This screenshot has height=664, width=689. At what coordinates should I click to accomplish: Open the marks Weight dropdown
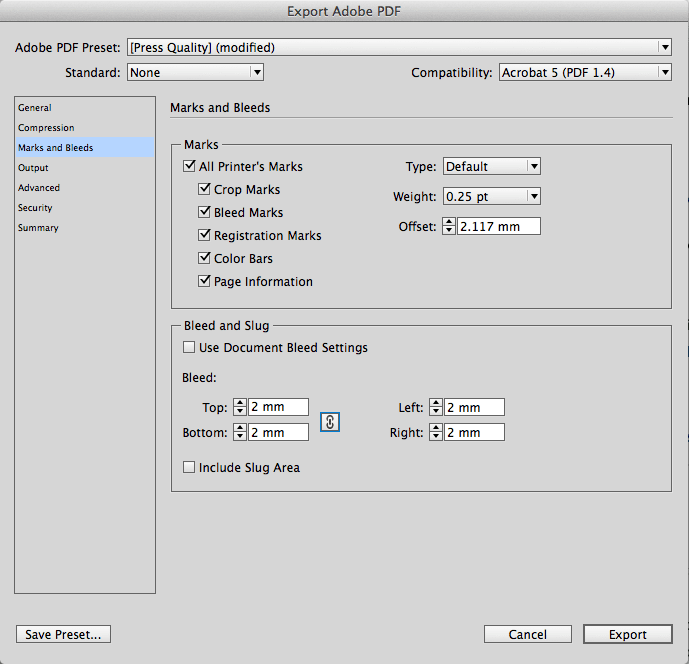pos(492,196)
